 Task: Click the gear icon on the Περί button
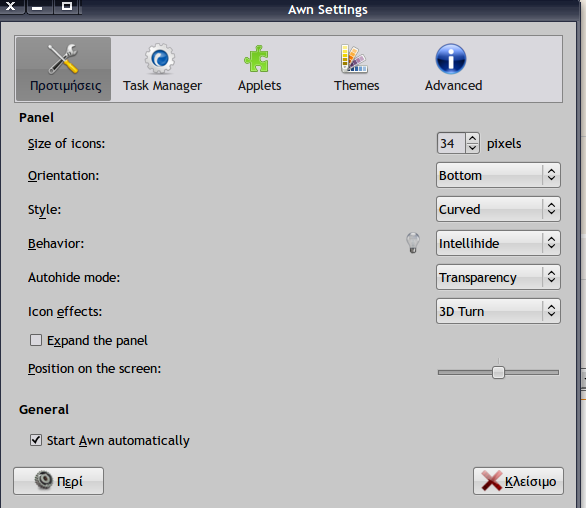pyautogui.click(x=44, y=480)
